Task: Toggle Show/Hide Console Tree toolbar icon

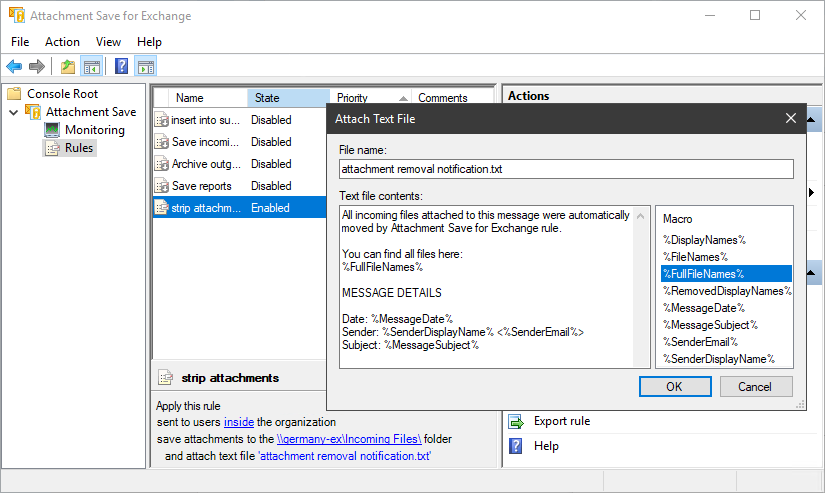Action: tap(92, 67)
